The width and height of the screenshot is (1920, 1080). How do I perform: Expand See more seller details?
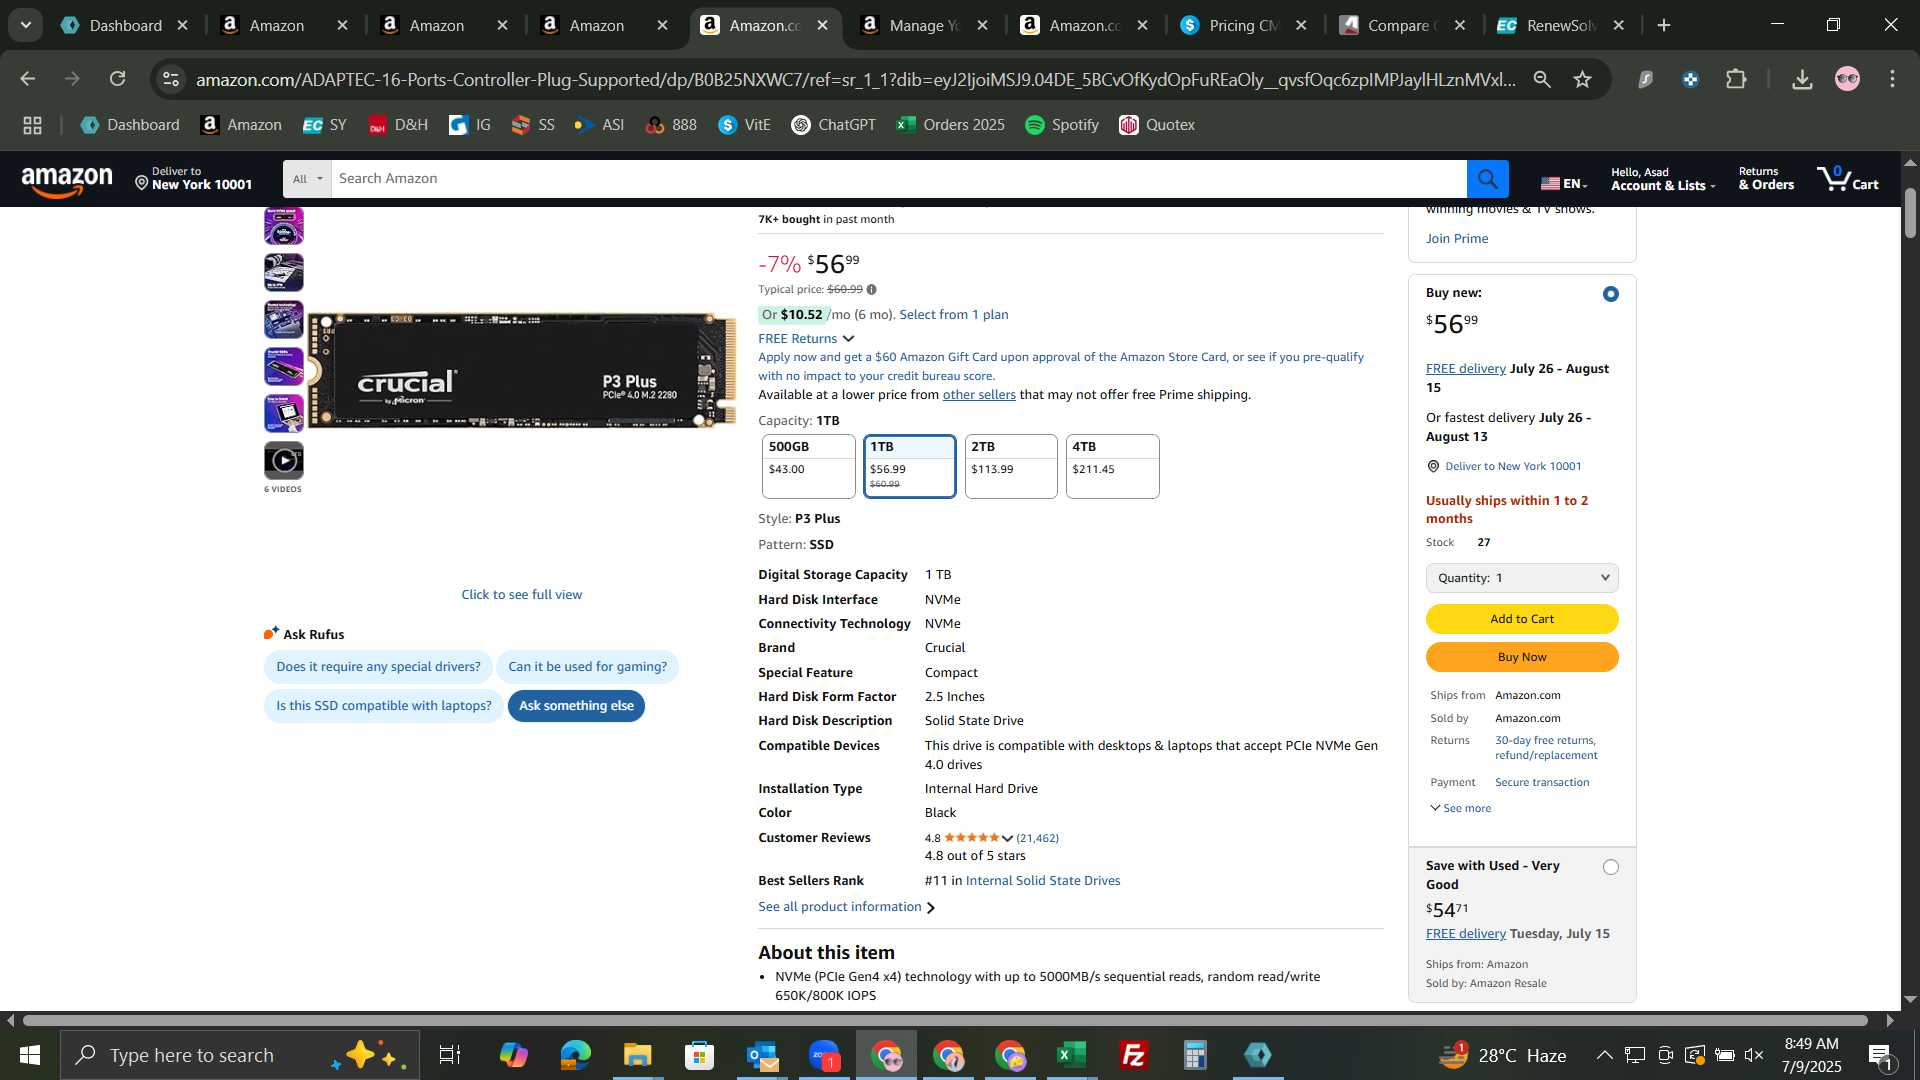[1461, 808]
